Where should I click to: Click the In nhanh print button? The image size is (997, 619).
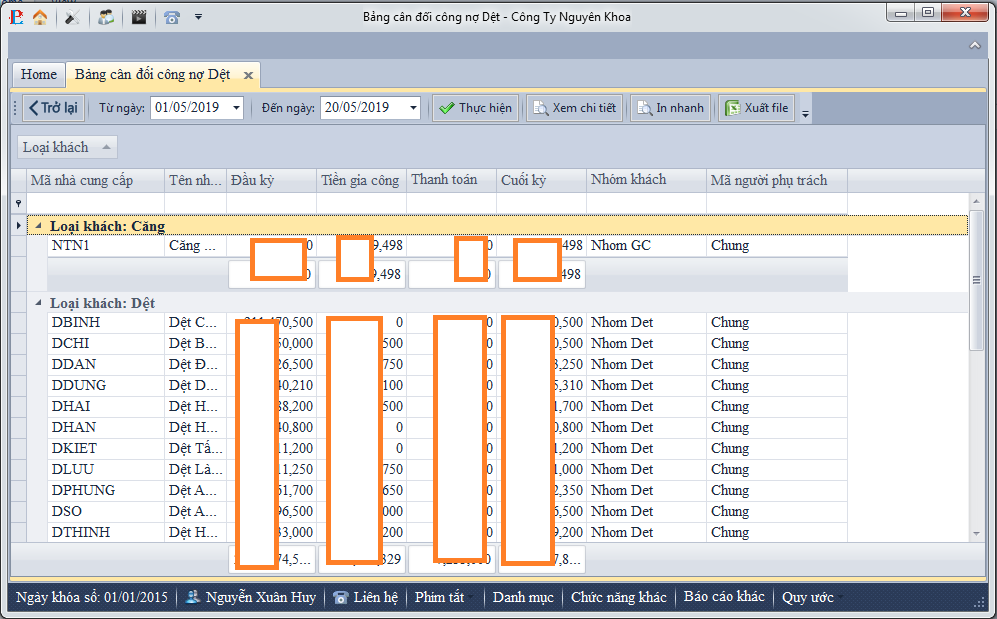click(671, 108)
